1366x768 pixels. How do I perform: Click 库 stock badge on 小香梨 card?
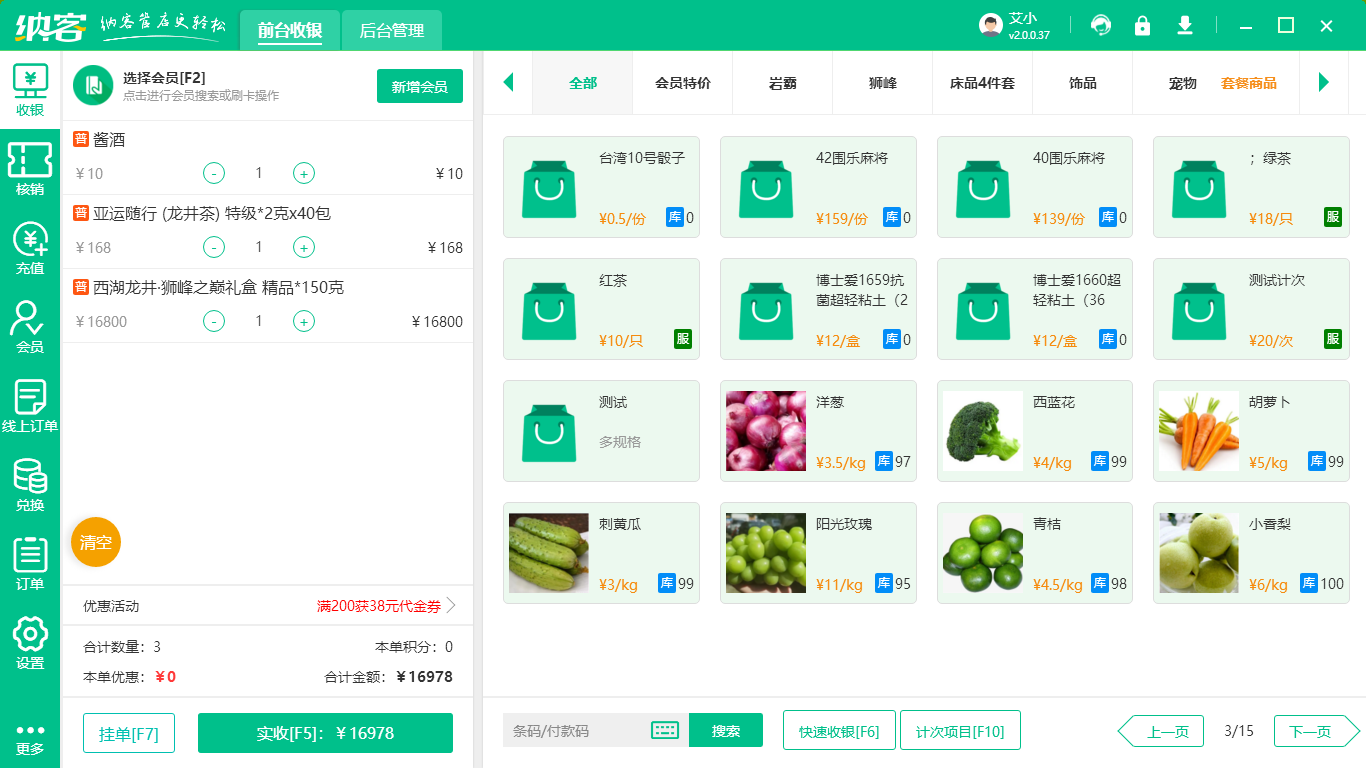(x=1309, y=583)
